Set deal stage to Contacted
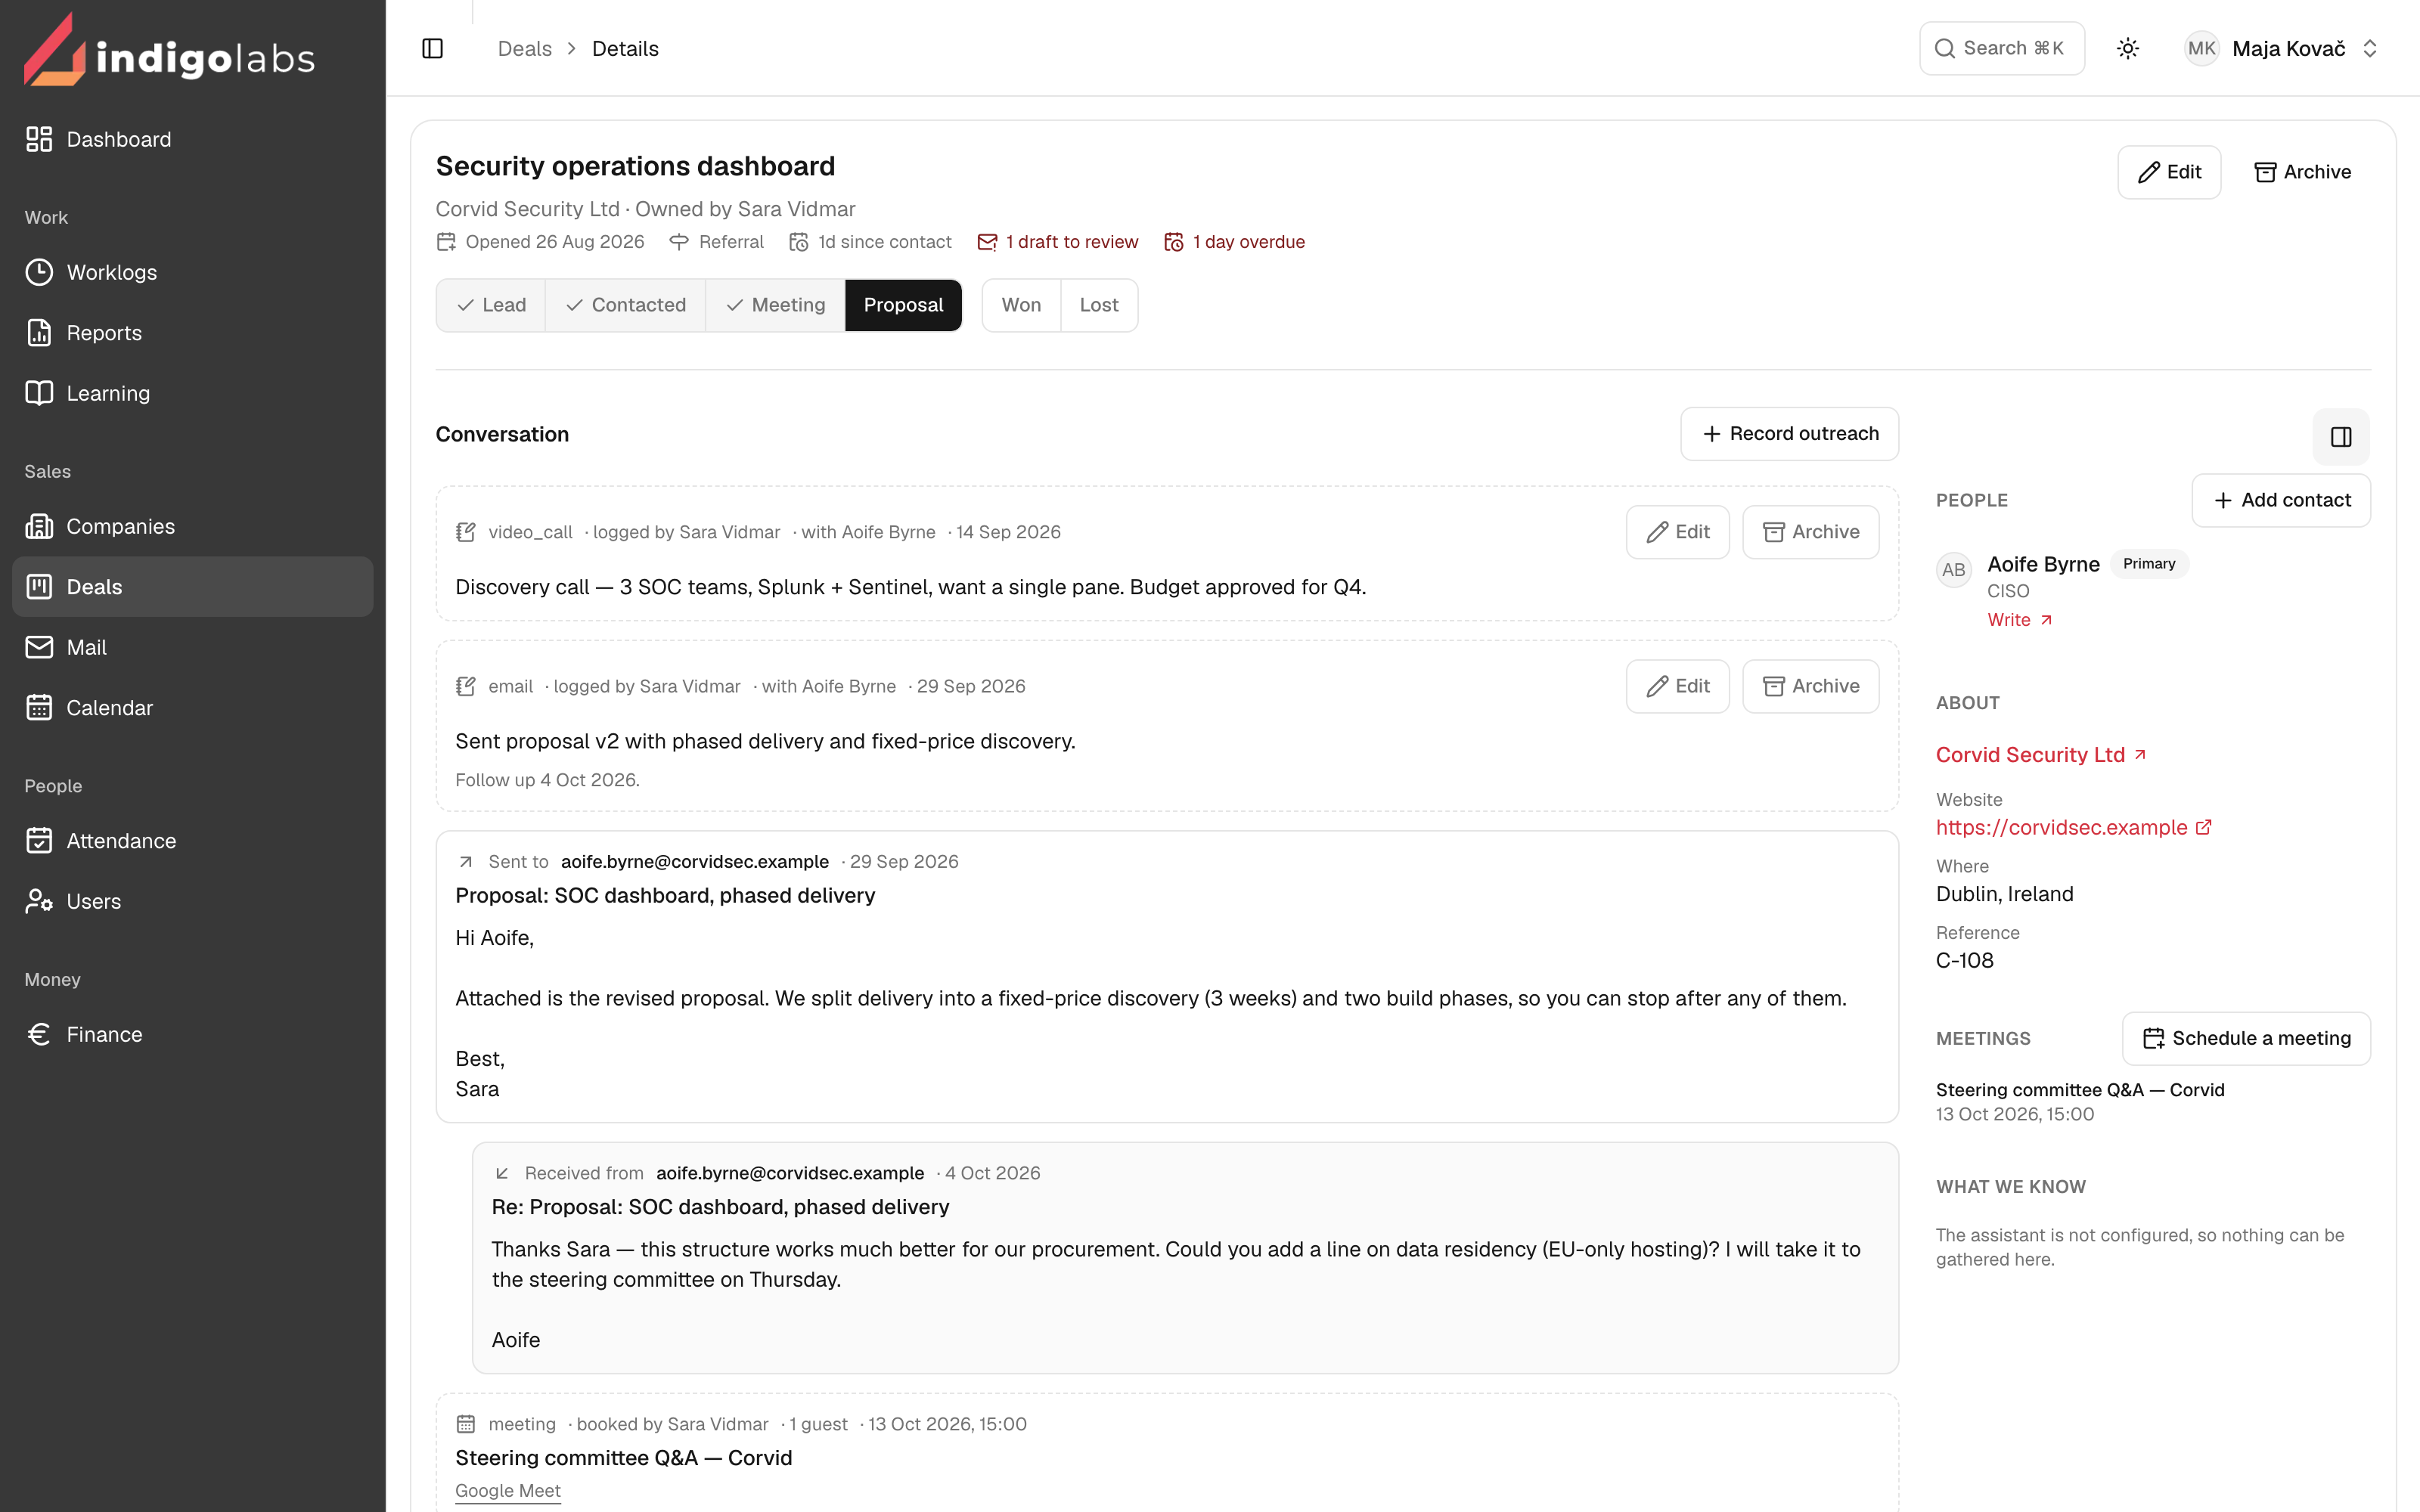The width and height of the screenshot is (2420, 1512). pyautogui.click(x=625, y=305)
